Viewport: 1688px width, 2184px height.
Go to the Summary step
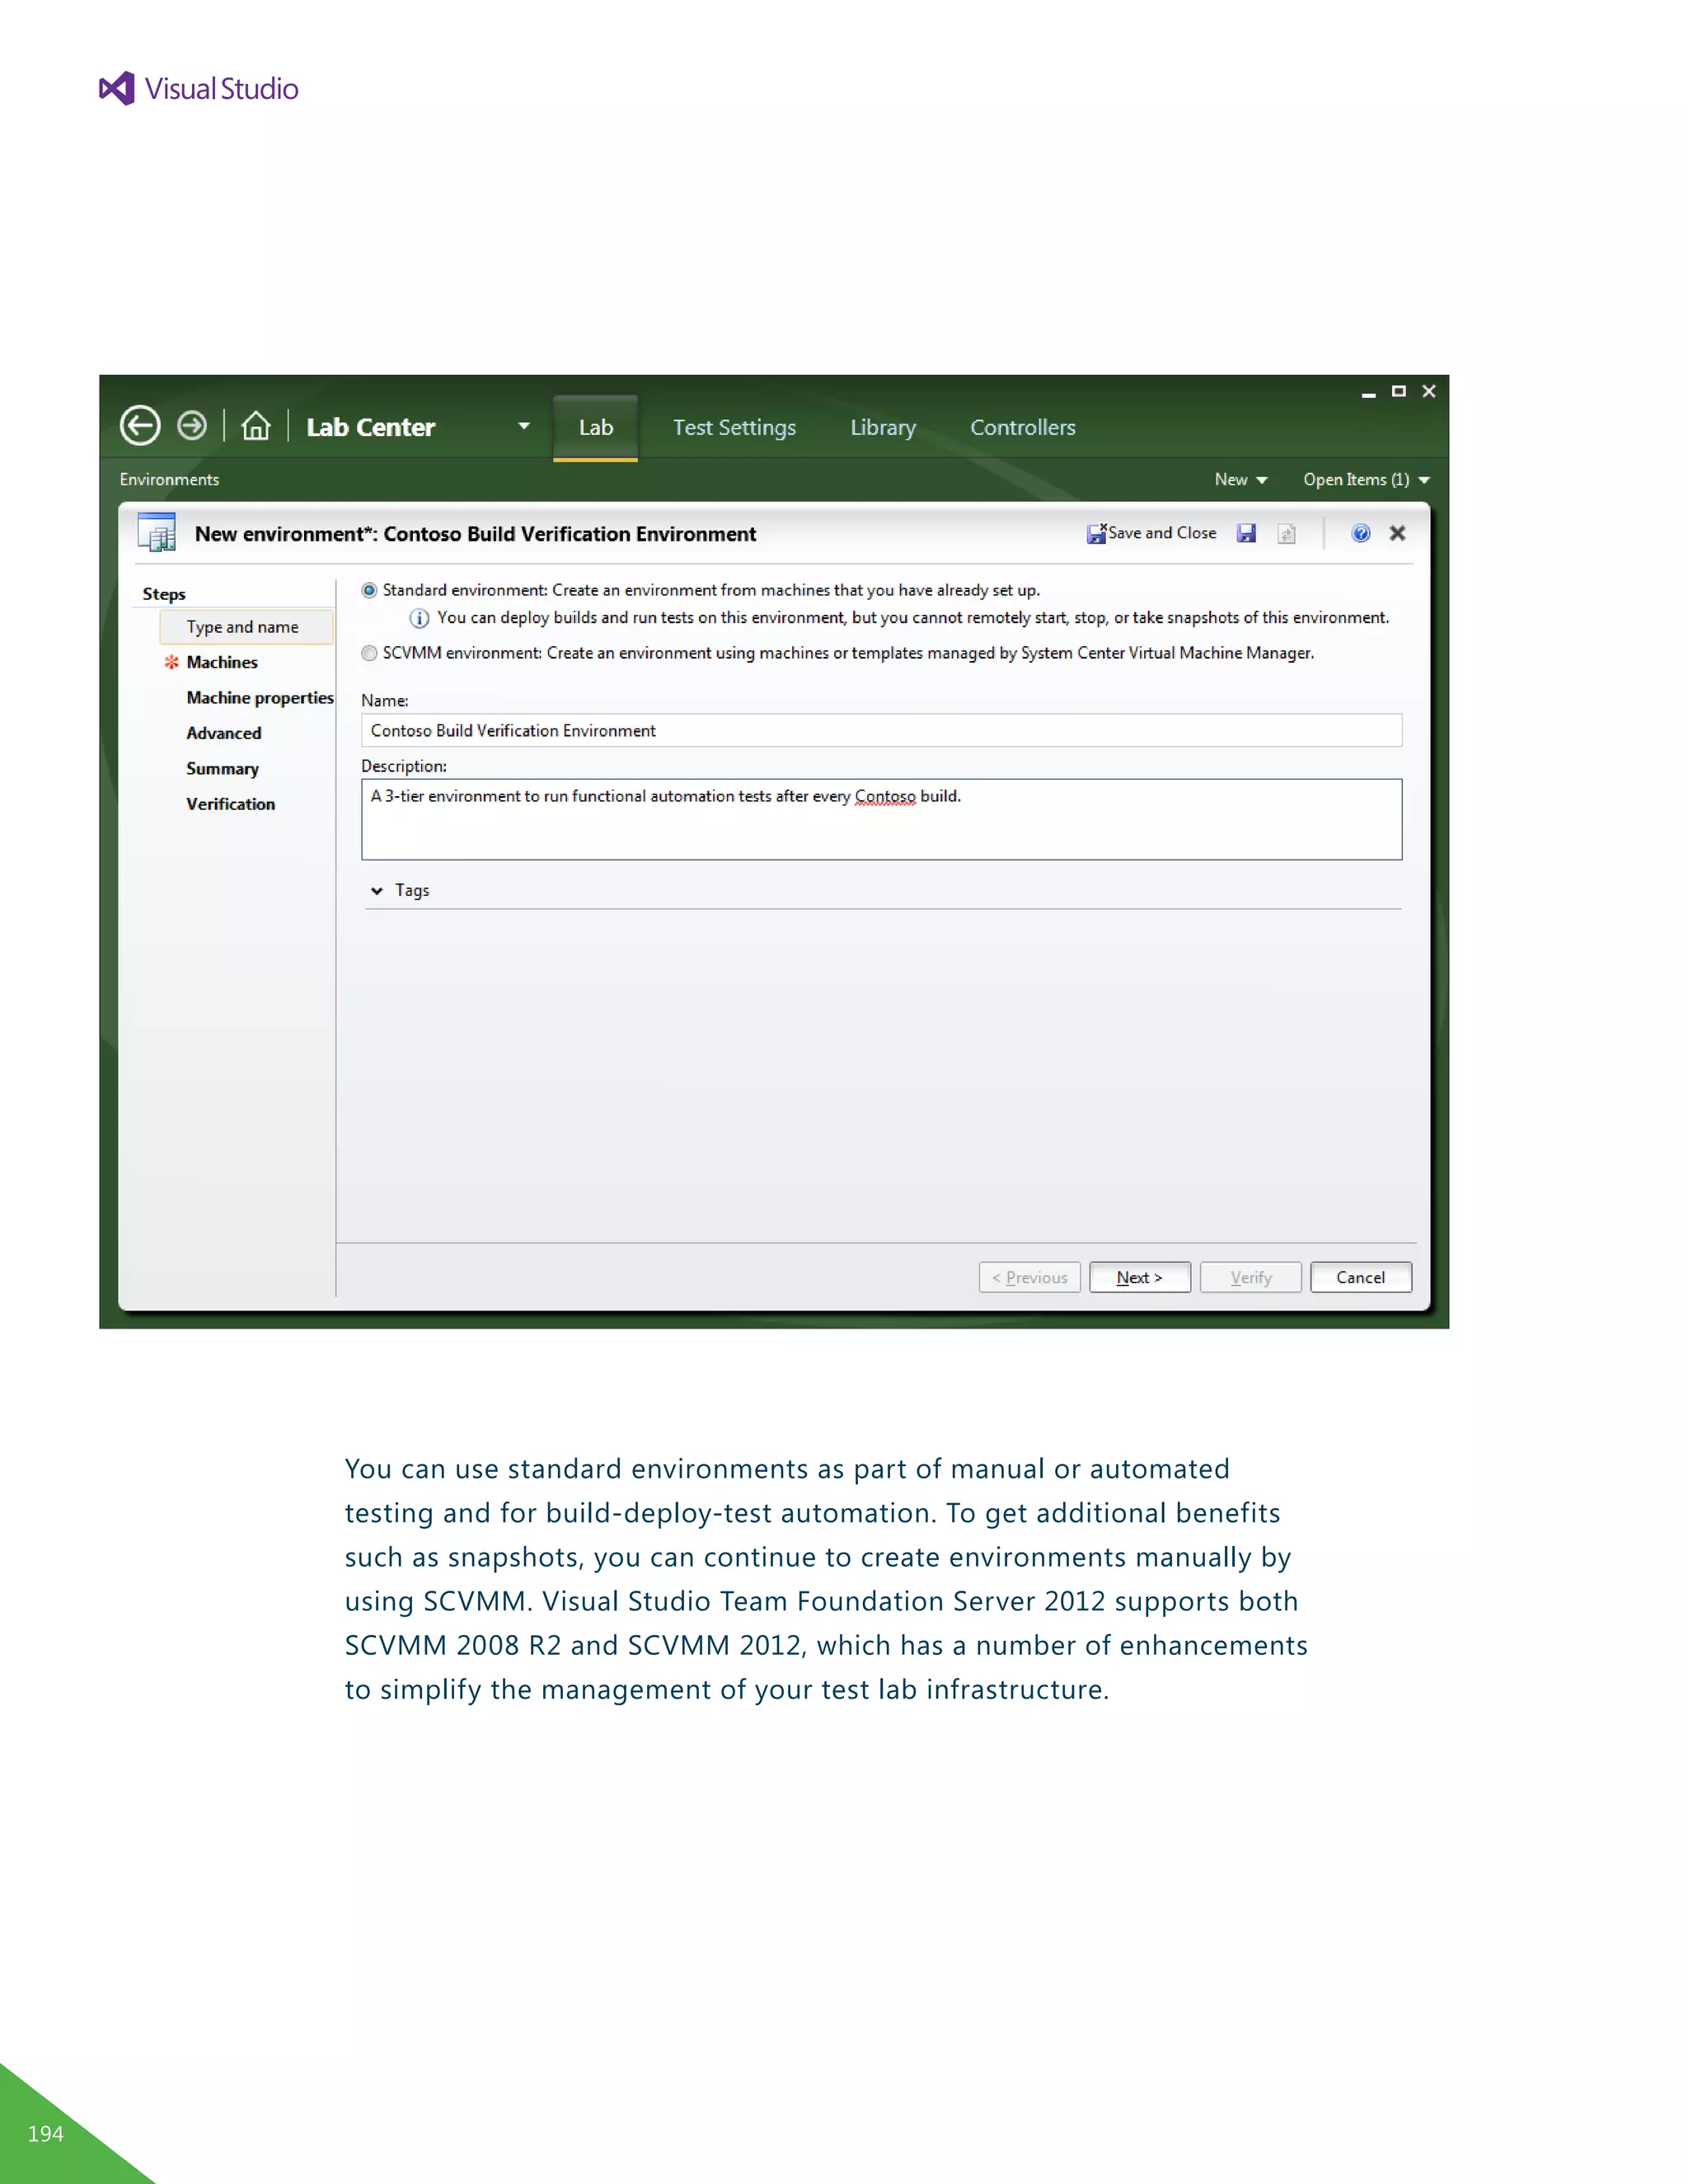point(222,769)
